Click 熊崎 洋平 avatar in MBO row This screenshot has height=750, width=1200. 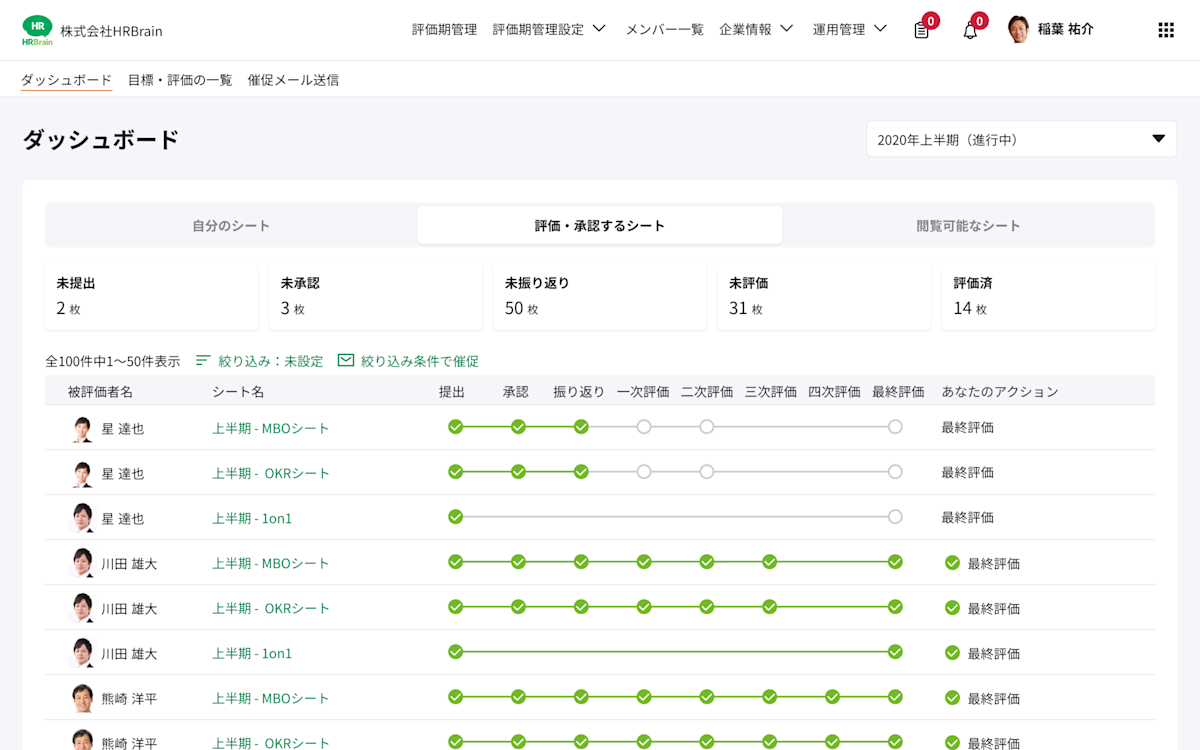click(x=82, y=698)
